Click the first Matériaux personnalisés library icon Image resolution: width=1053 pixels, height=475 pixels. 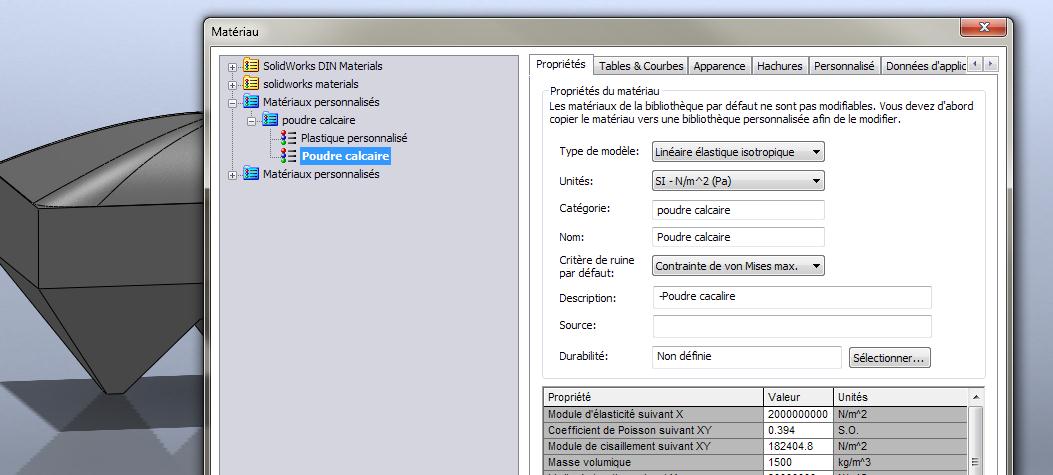point(250,102)
